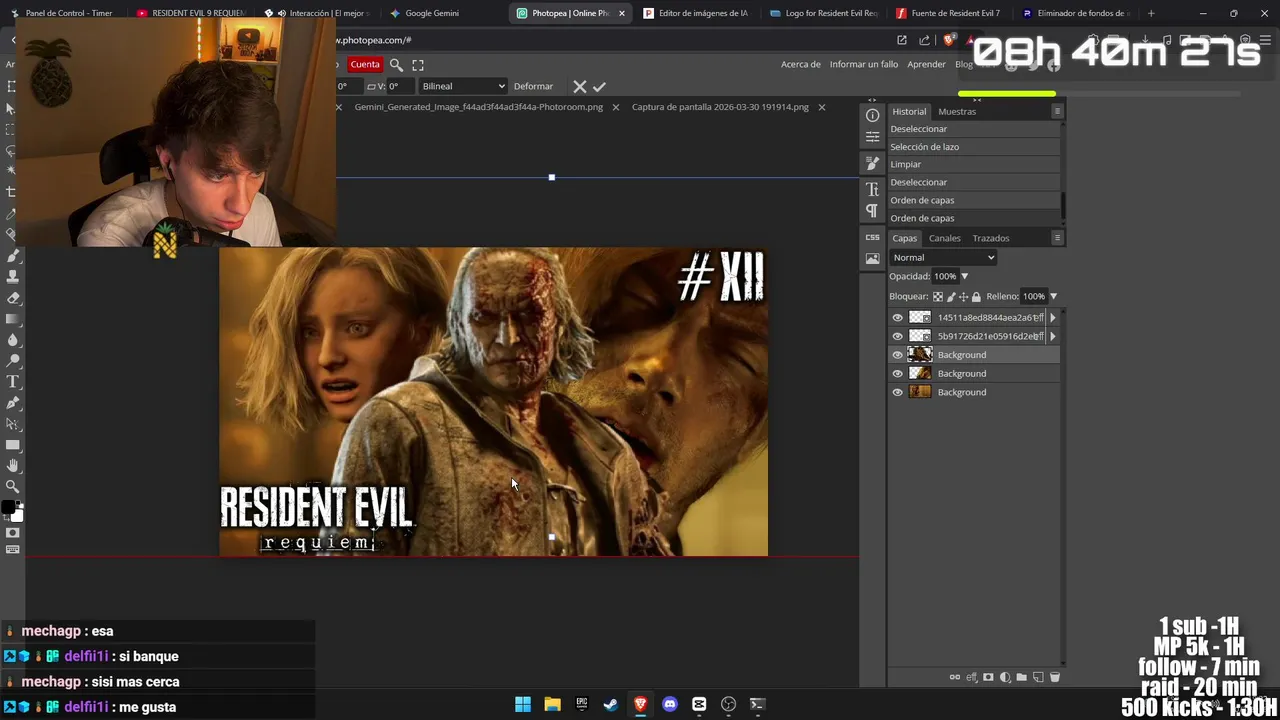This screenshot has width=1280, height=720.
Task: Select the Crop tool
Action: click(11, 192)
